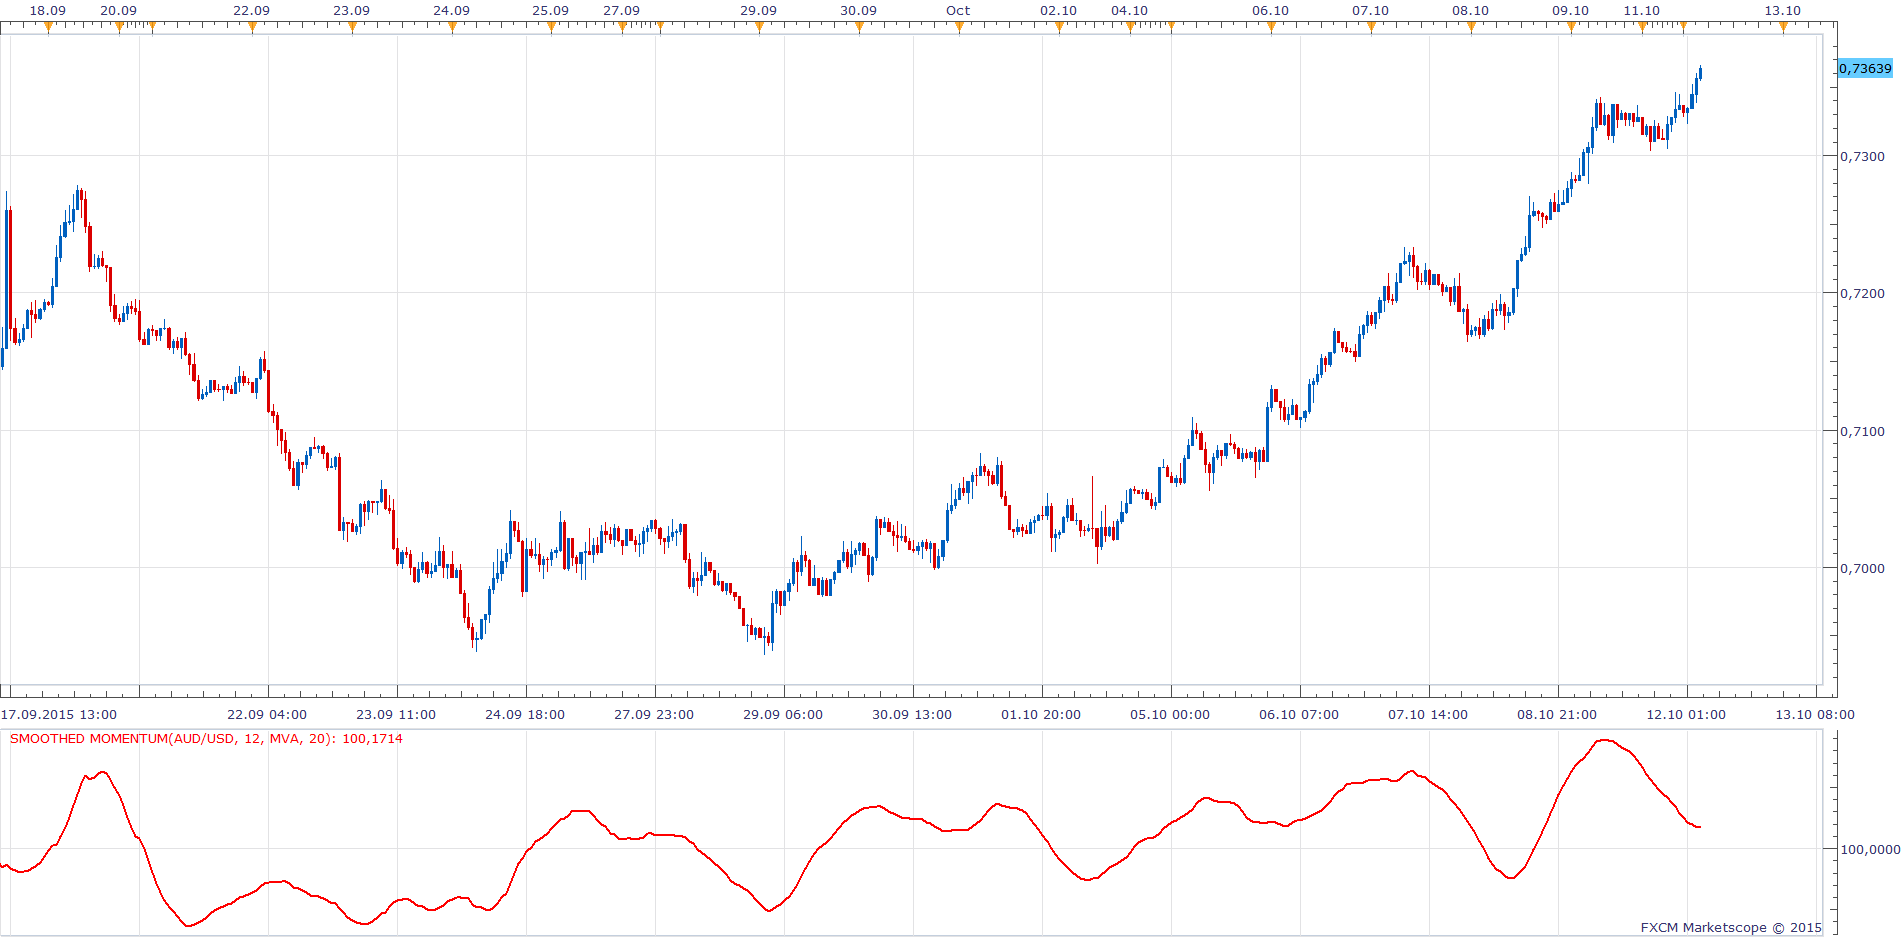Click the 05.10 00:00 time label
1903x937 pixels.
(x=1170, y=715)
